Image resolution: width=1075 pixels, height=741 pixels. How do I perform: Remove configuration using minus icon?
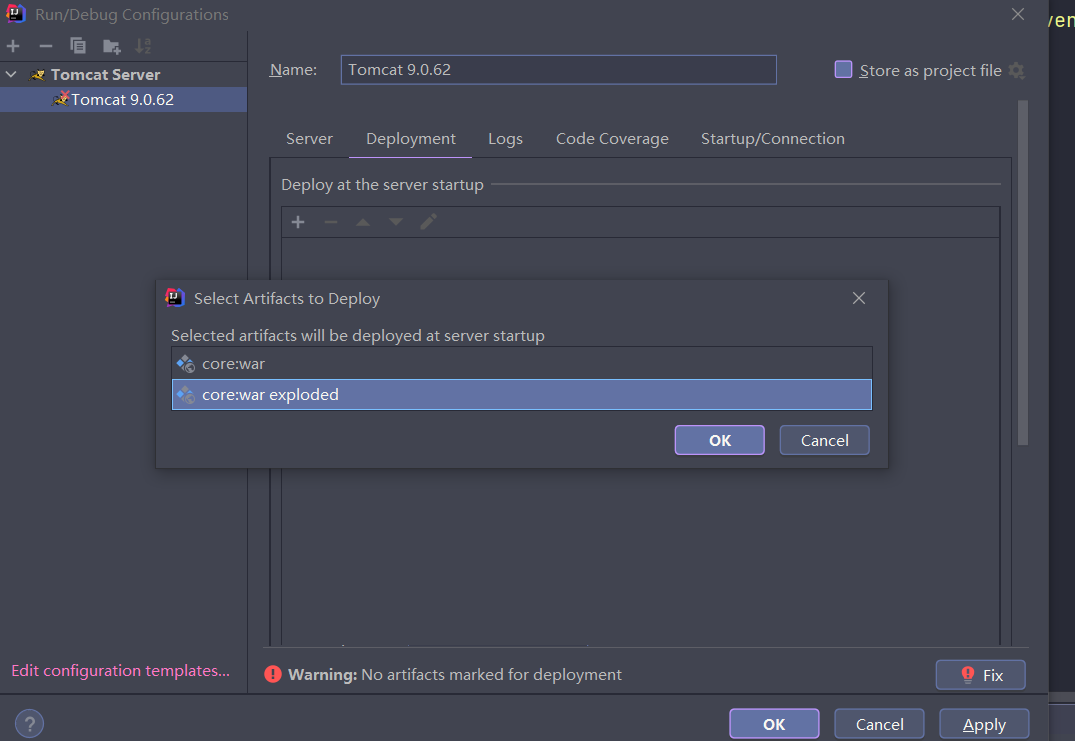coord(46,46)
